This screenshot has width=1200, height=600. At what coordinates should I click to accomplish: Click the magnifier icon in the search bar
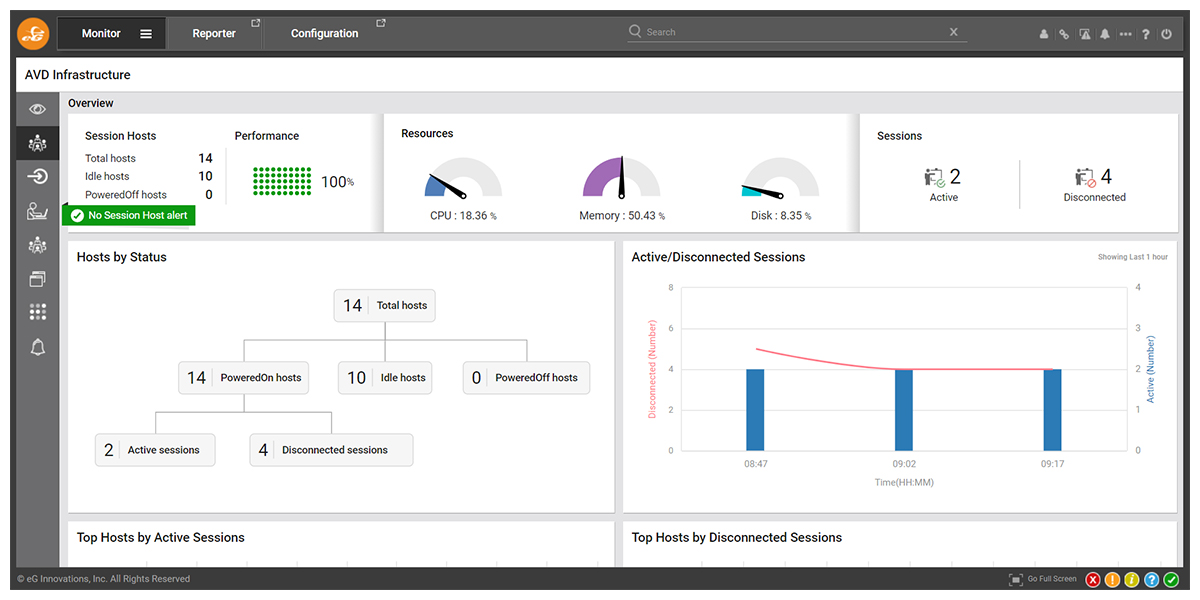coord(635,32)
